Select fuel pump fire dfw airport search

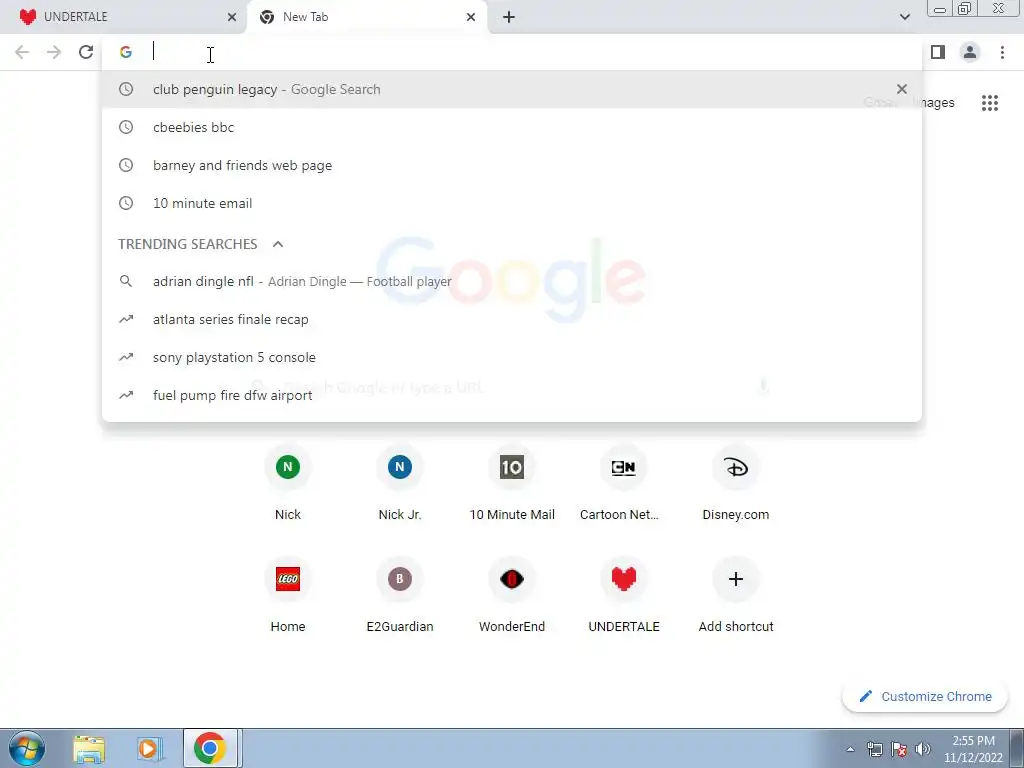[511, 395]
